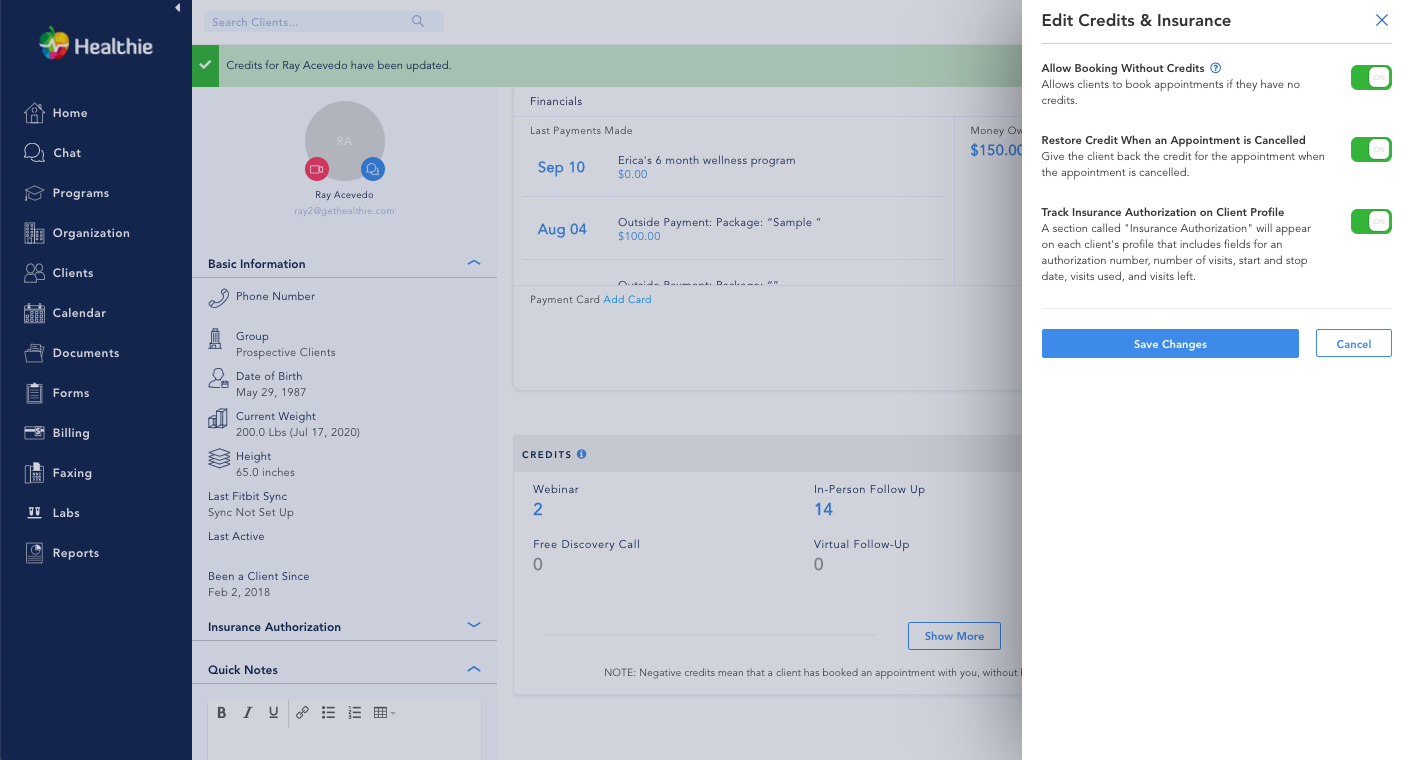This screenshot has height=760, width=1409.
Task: Click the search magnifier icon
Action: coord(418,21)
